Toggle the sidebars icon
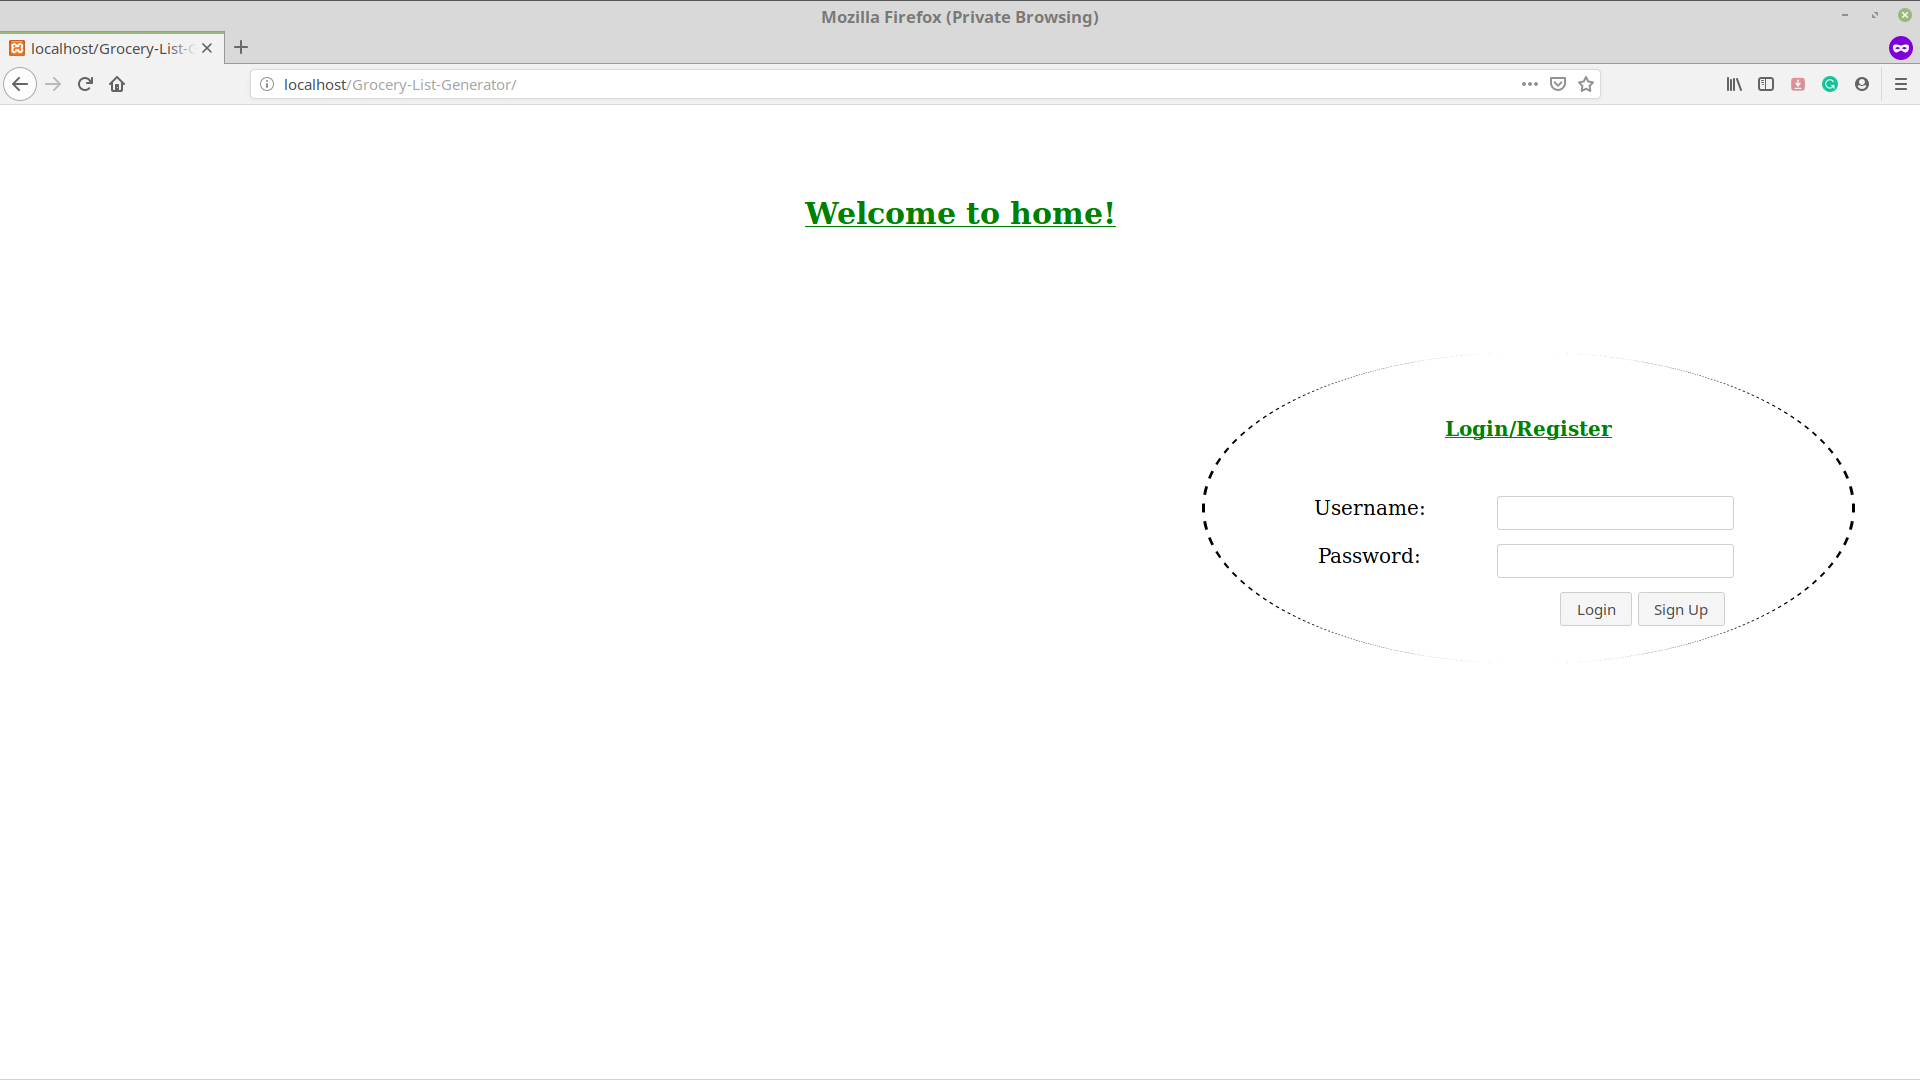The height and width of the screenshot is (1080, 1920). pos(1766,84)
